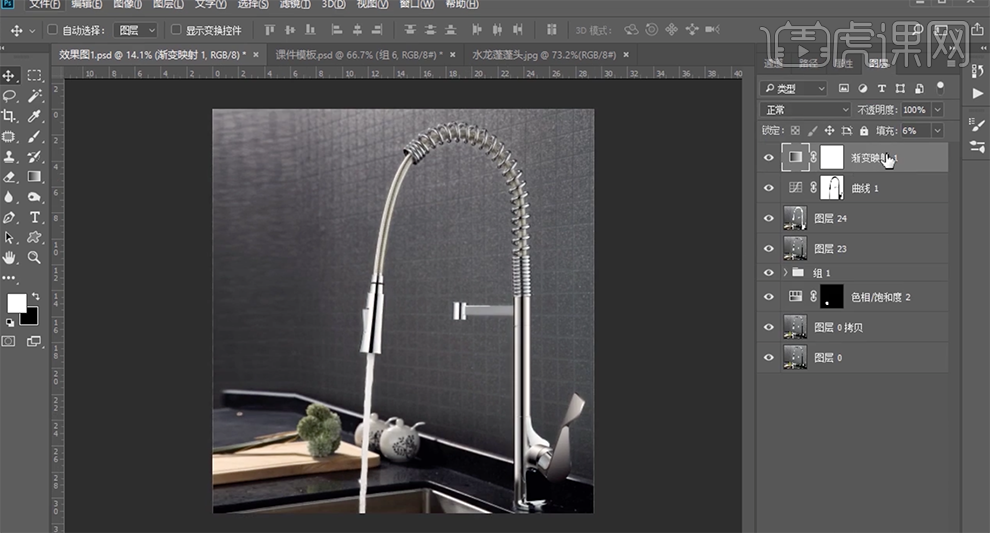
Task: Select the Hand tool
Action: (x=10, y=257)
